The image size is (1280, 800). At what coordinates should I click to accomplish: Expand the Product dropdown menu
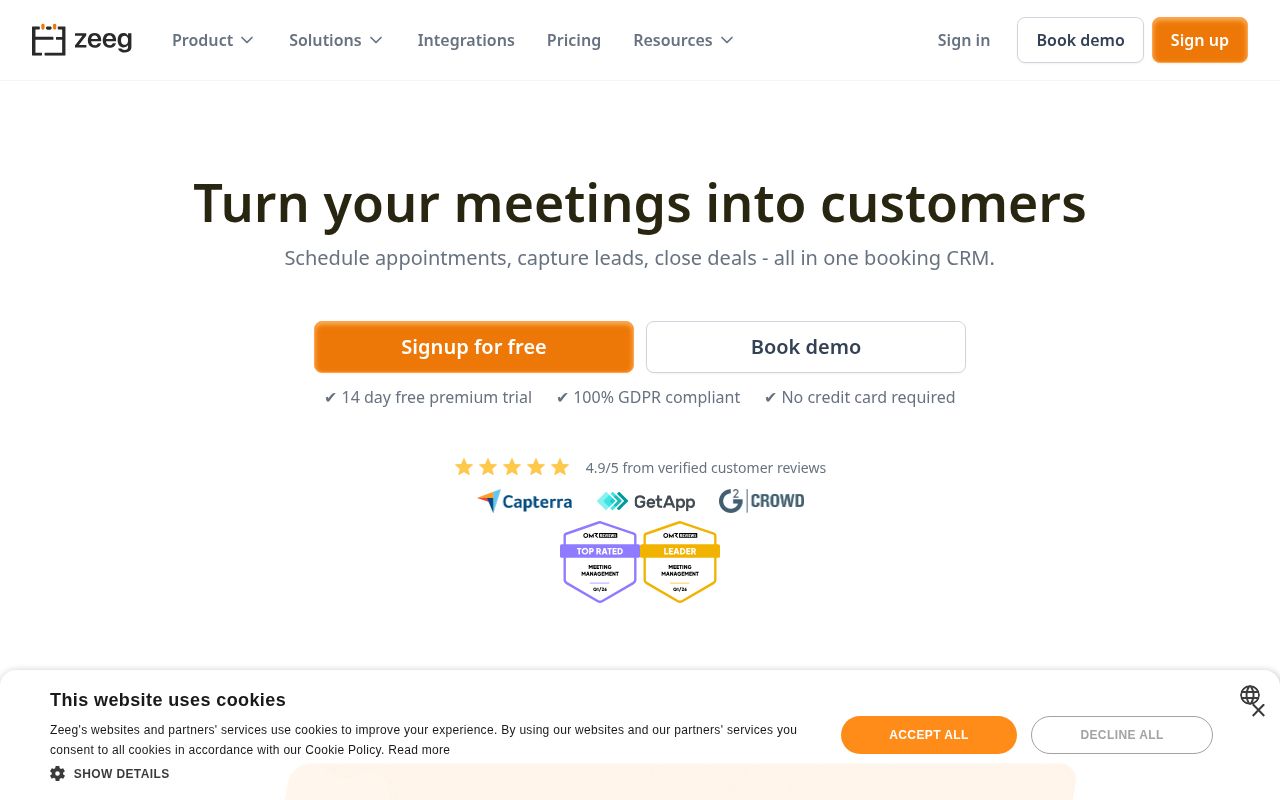(213, 40)
